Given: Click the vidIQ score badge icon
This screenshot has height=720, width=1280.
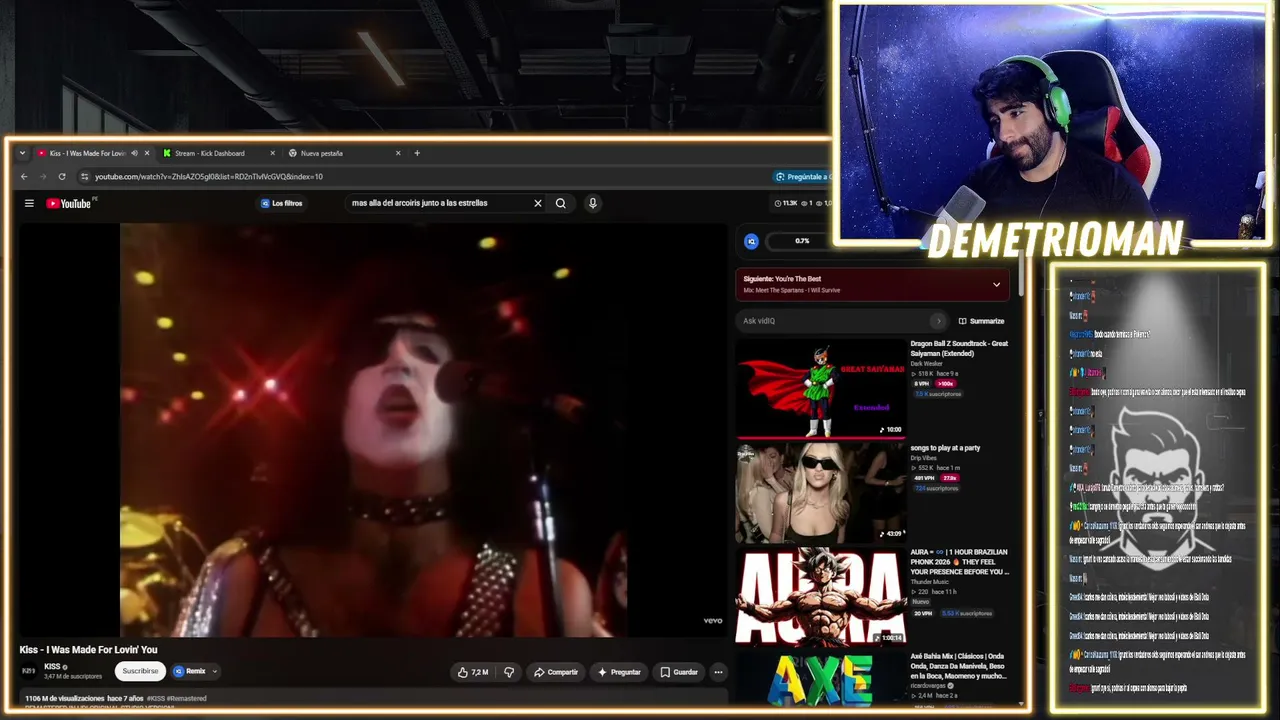Looking at the screenshot, I should point(752,241).
